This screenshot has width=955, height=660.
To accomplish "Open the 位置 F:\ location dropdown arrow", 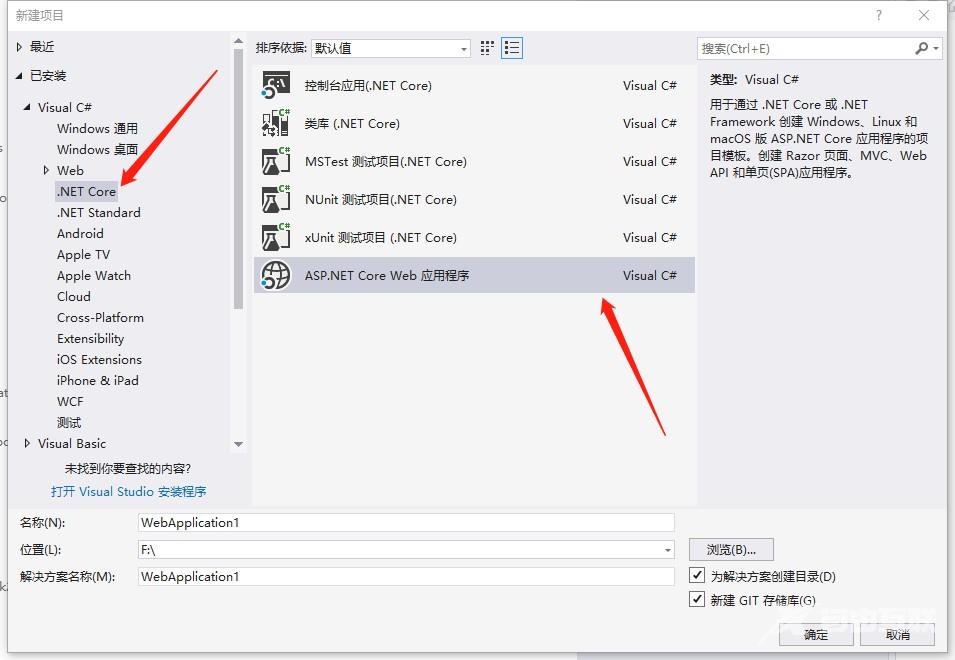I will [668, 550].
